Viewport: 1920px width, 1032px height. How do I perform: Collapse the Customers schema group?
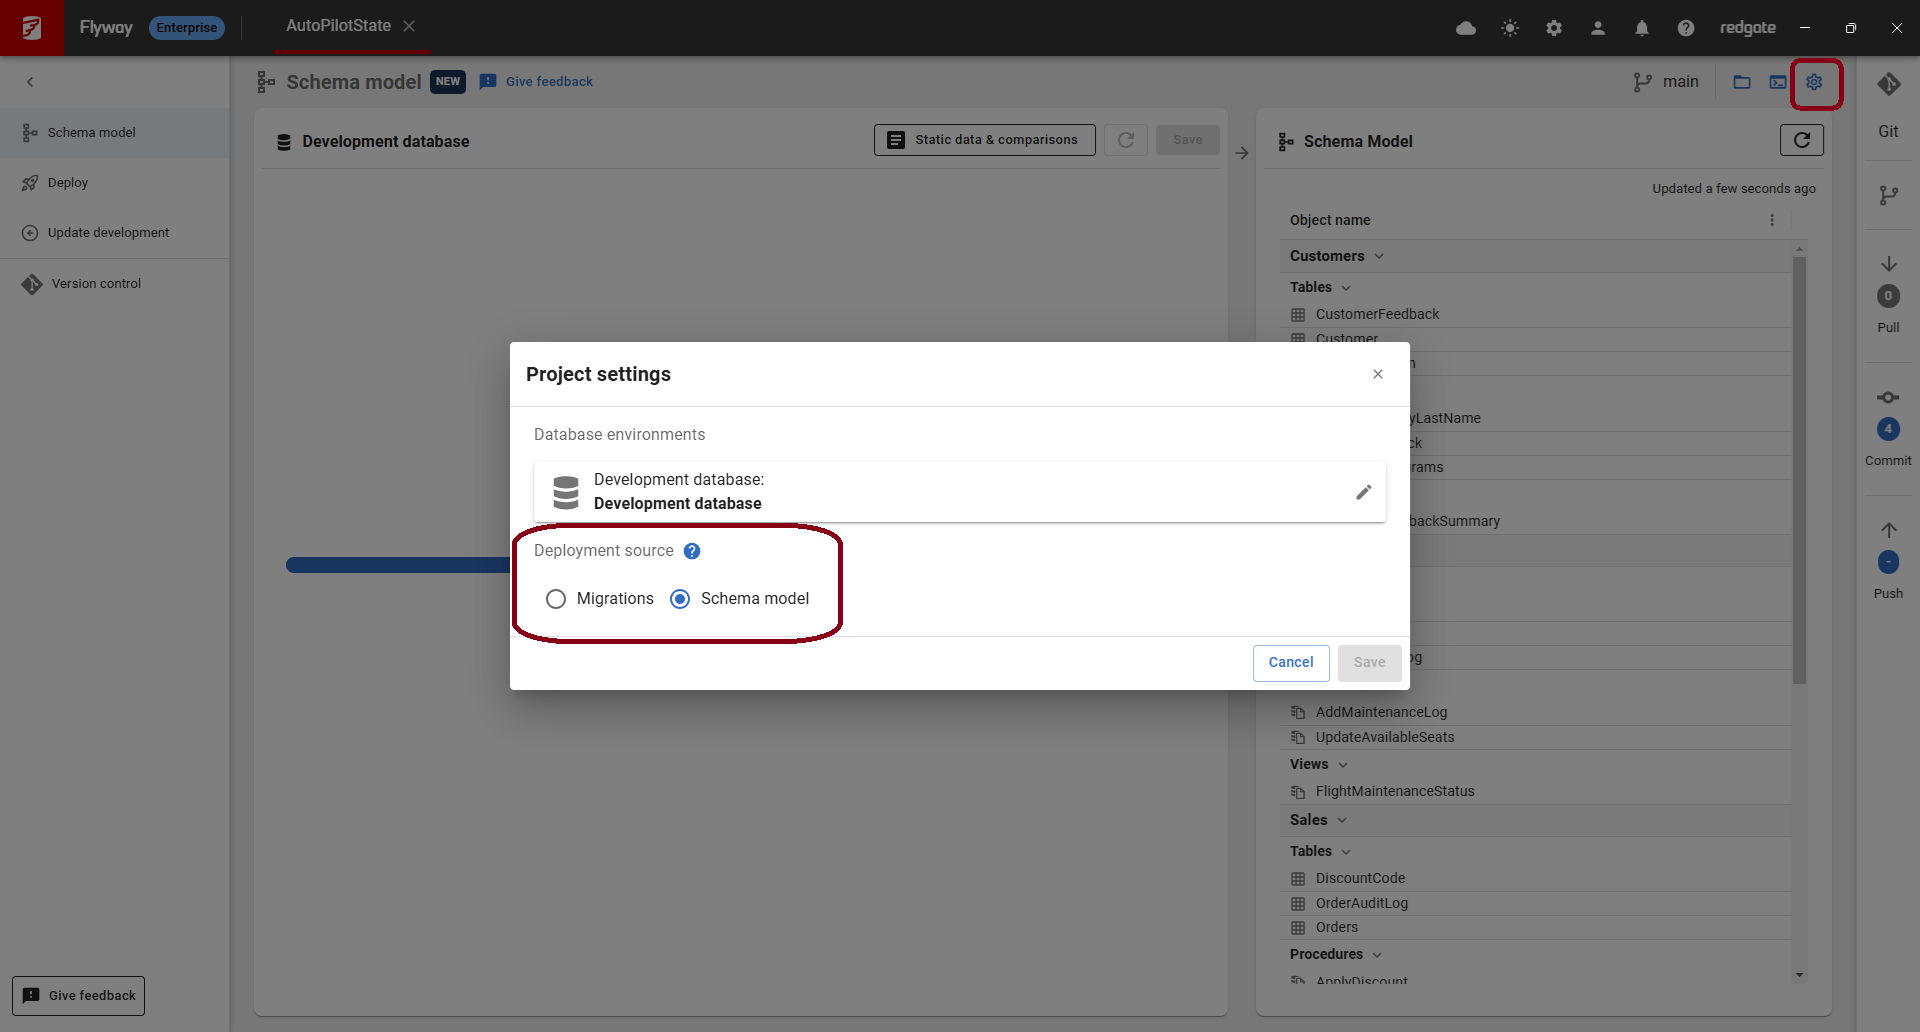click(x=1379, y=257)
